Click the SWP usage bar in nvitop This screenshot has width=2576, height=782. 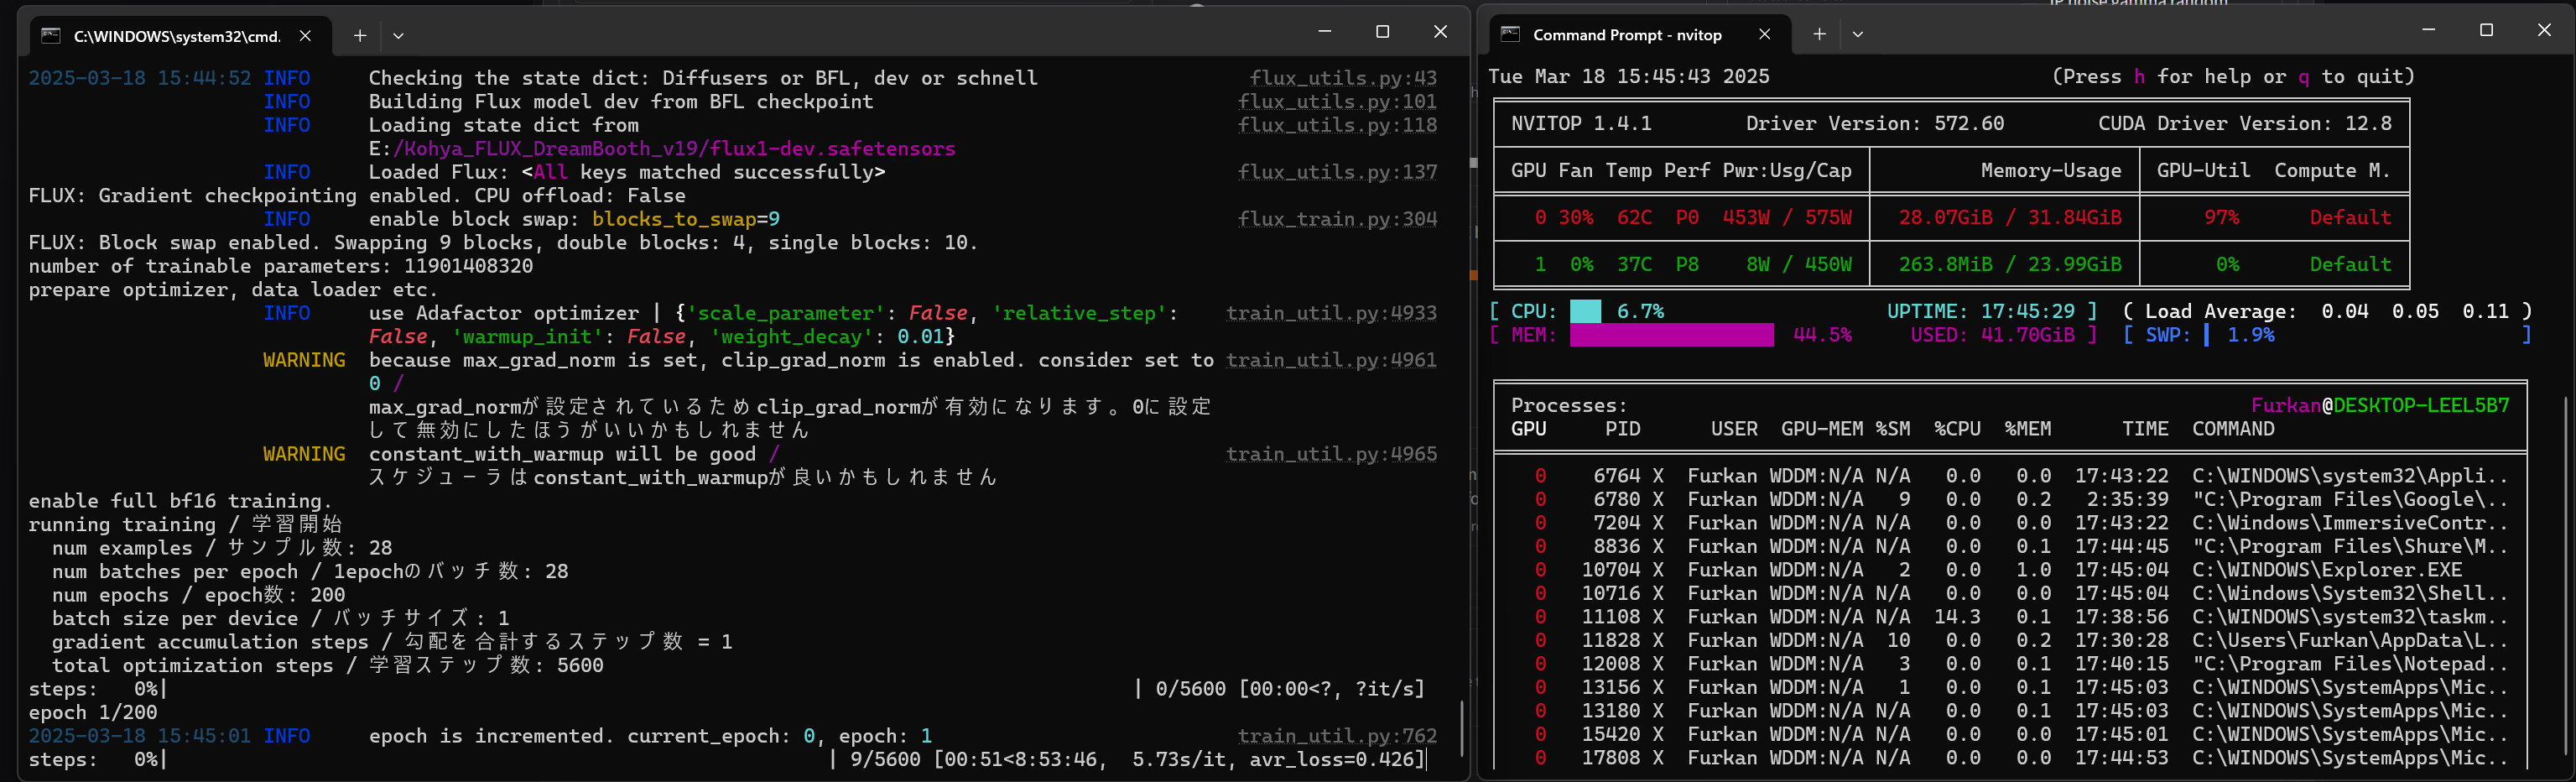click(x=2206, y=335)
